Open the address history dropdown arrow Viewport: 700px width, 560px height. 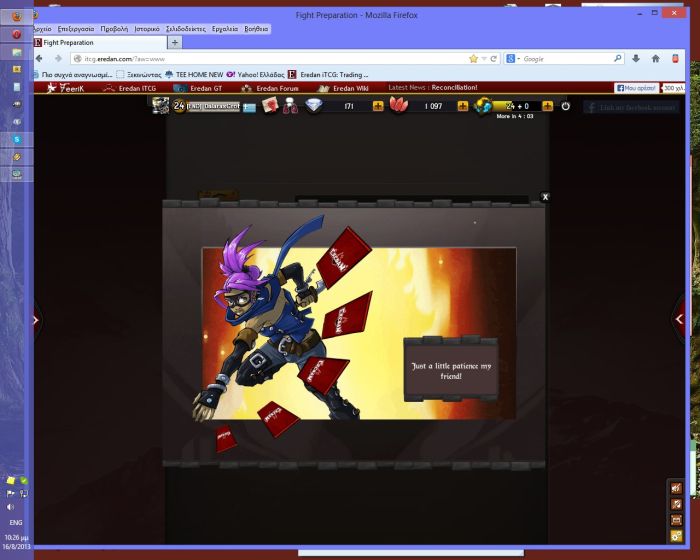pos(484,59)
